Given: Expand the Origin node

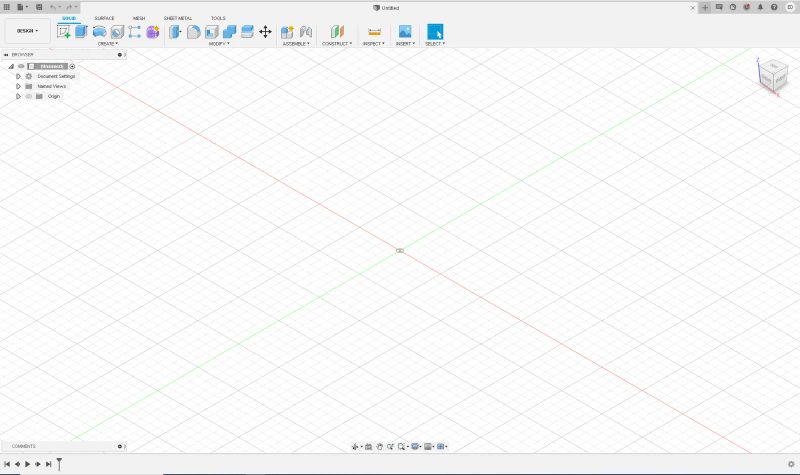Looking at the screenshot, I should click(x=18, y=96).
